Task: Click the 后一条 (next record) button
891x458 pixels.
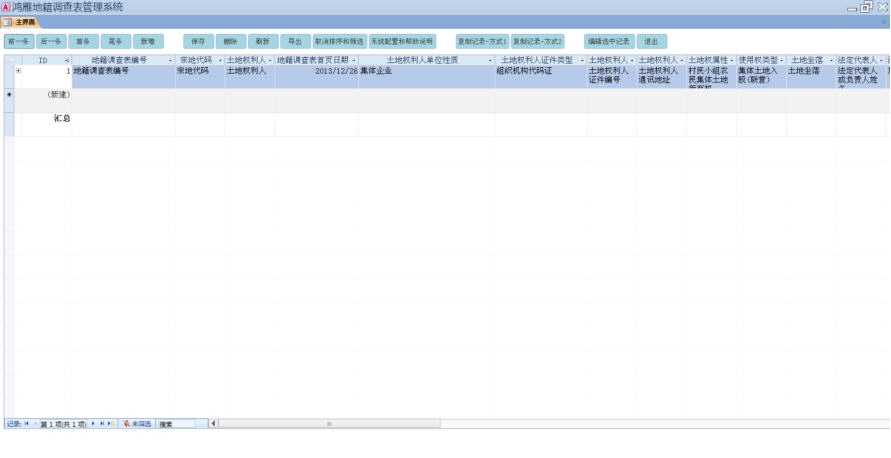Action: (x=51, y=41)
